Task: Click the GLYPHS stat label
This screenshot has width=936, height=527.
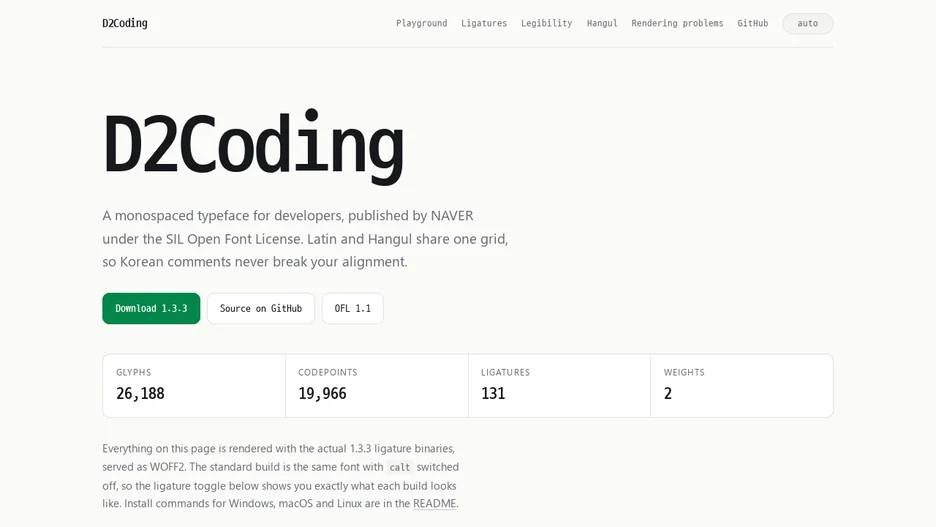Action: coord(134,372)
